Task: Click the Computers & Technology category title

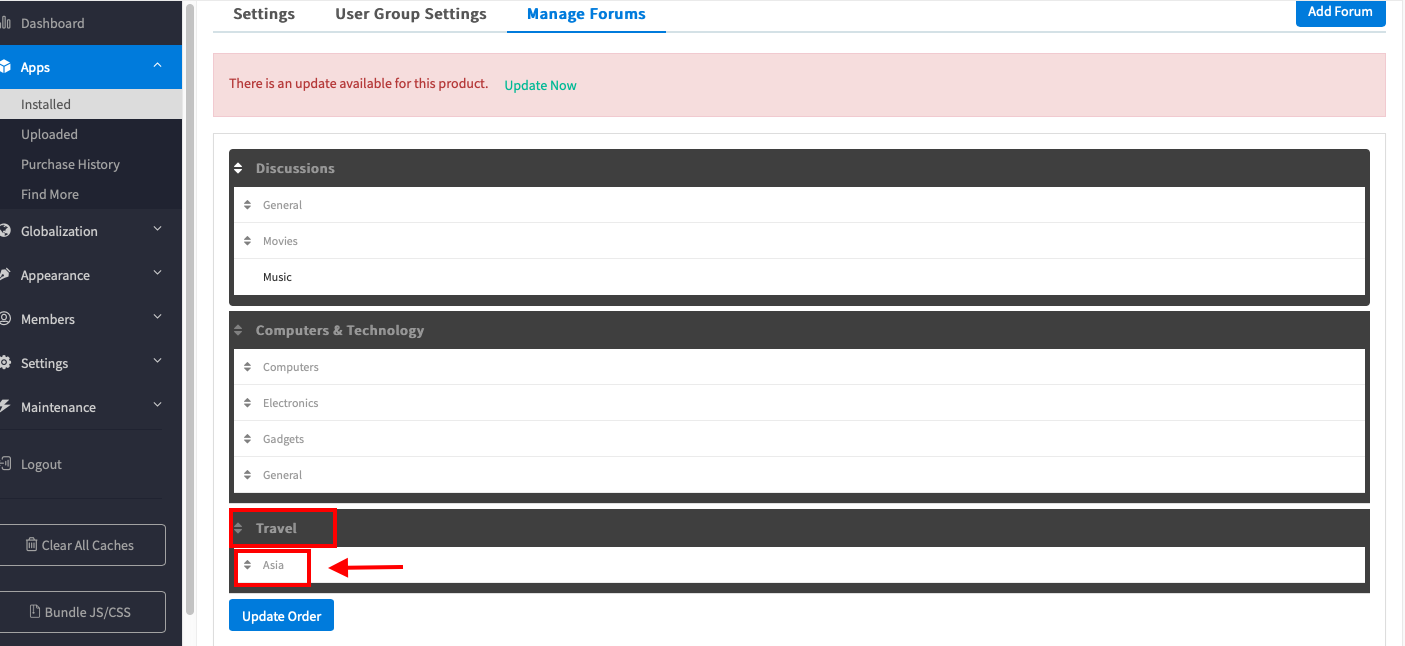Action: (340, 330)
